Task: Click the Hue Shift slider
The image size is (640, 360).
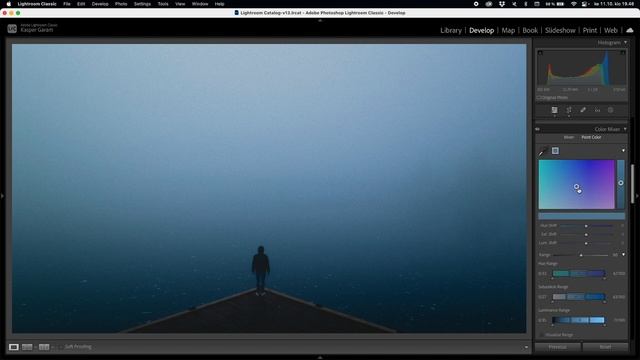Action: pos(586,226)
